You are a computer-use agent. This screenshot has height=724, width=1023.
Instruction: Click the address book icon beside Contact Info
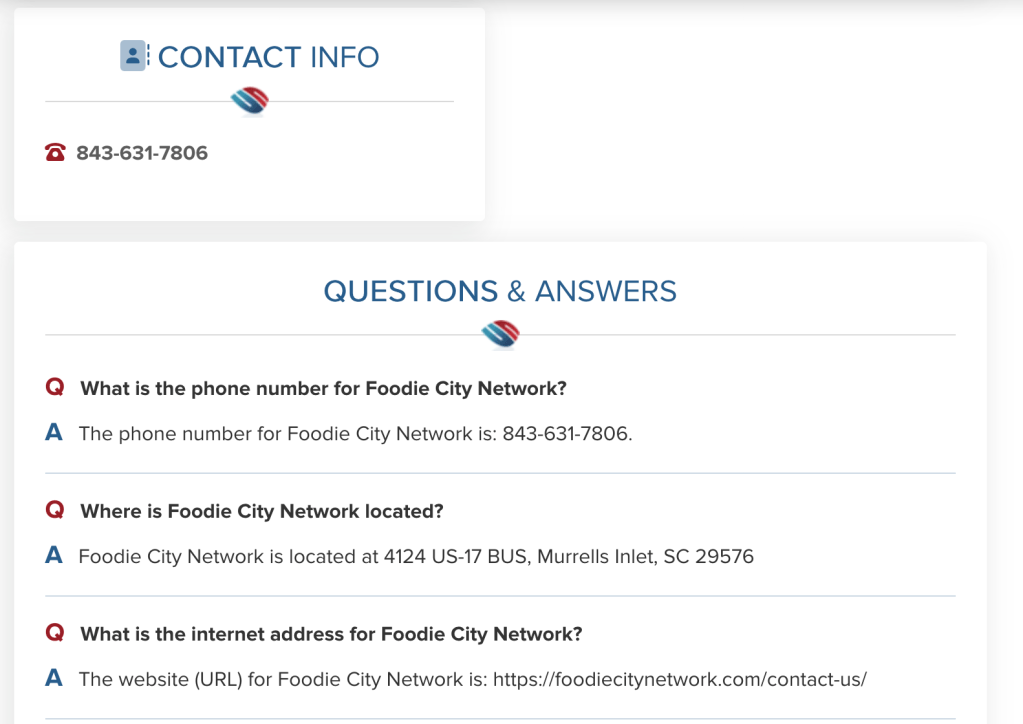pos(133,56)
